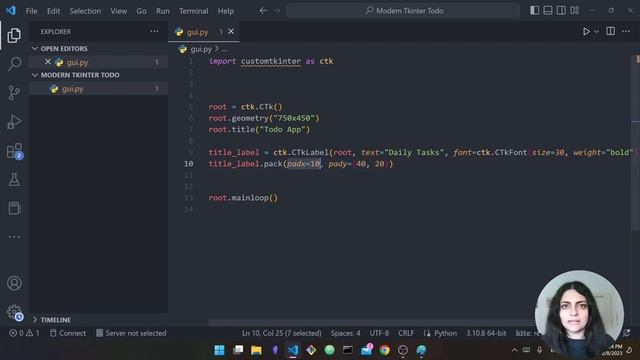The image size is (640, 360).
Task: Open the Help menu
Action: (226, 11)
